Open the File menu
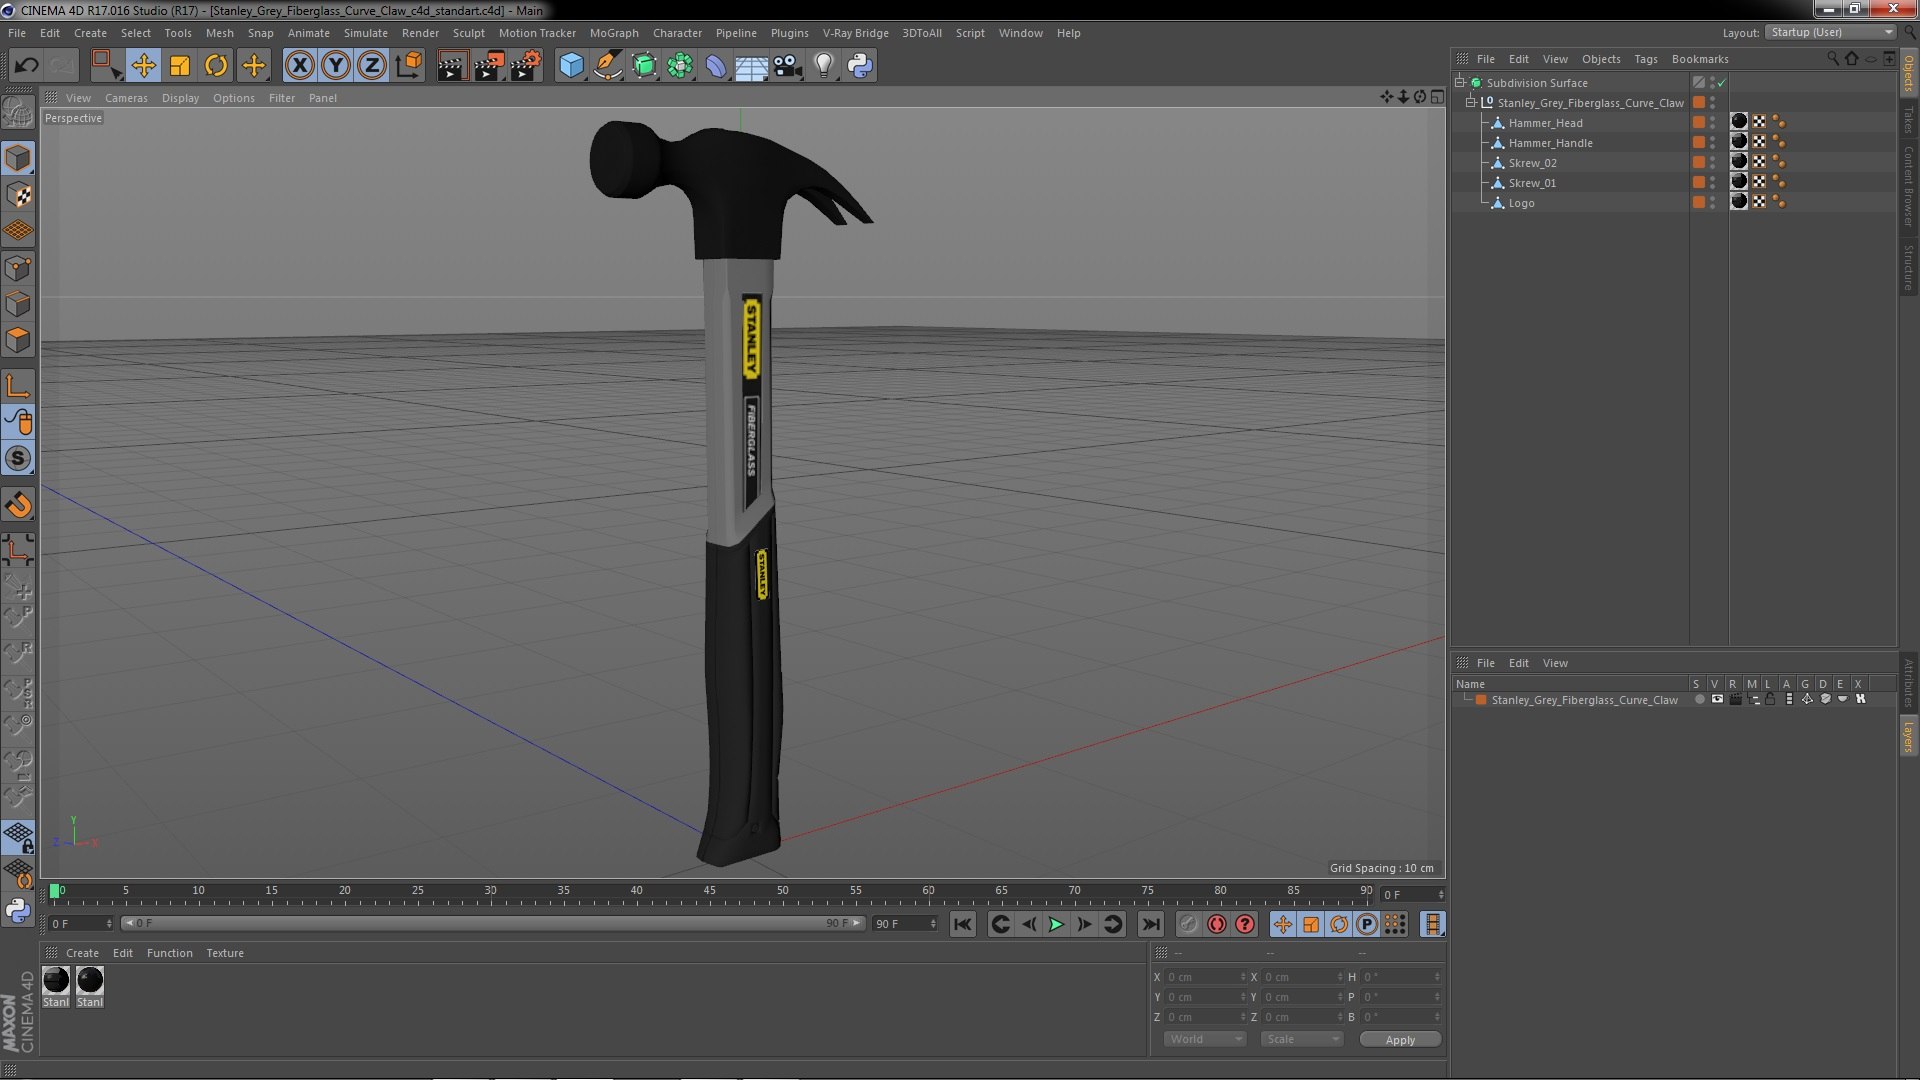 tap(17, 33)
